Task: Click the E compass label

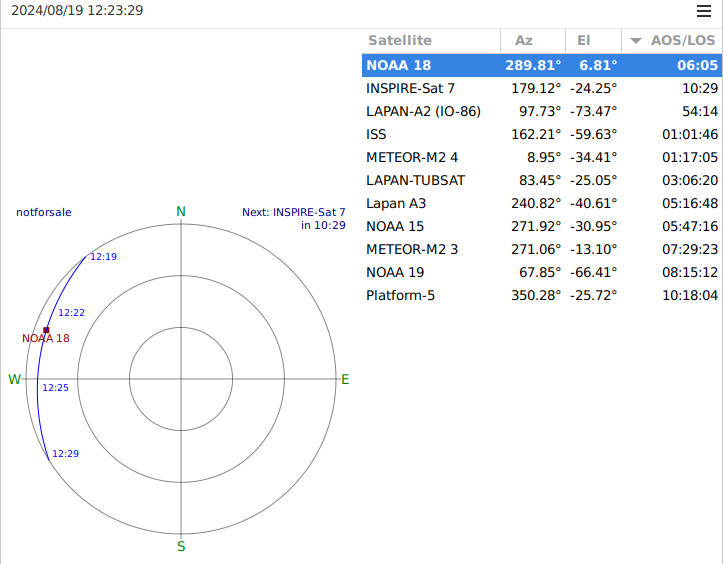Action: pos(345,380)
